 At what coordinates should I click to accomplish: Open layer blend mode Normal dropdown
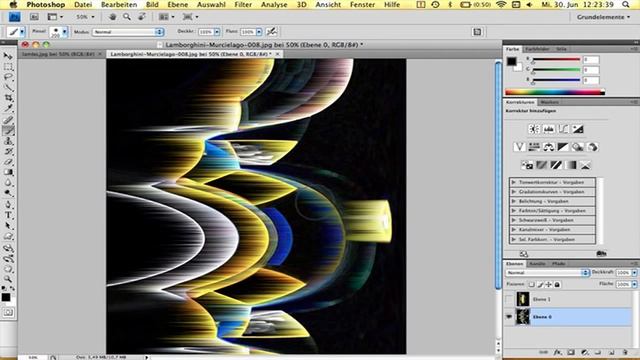click(547, 273)
